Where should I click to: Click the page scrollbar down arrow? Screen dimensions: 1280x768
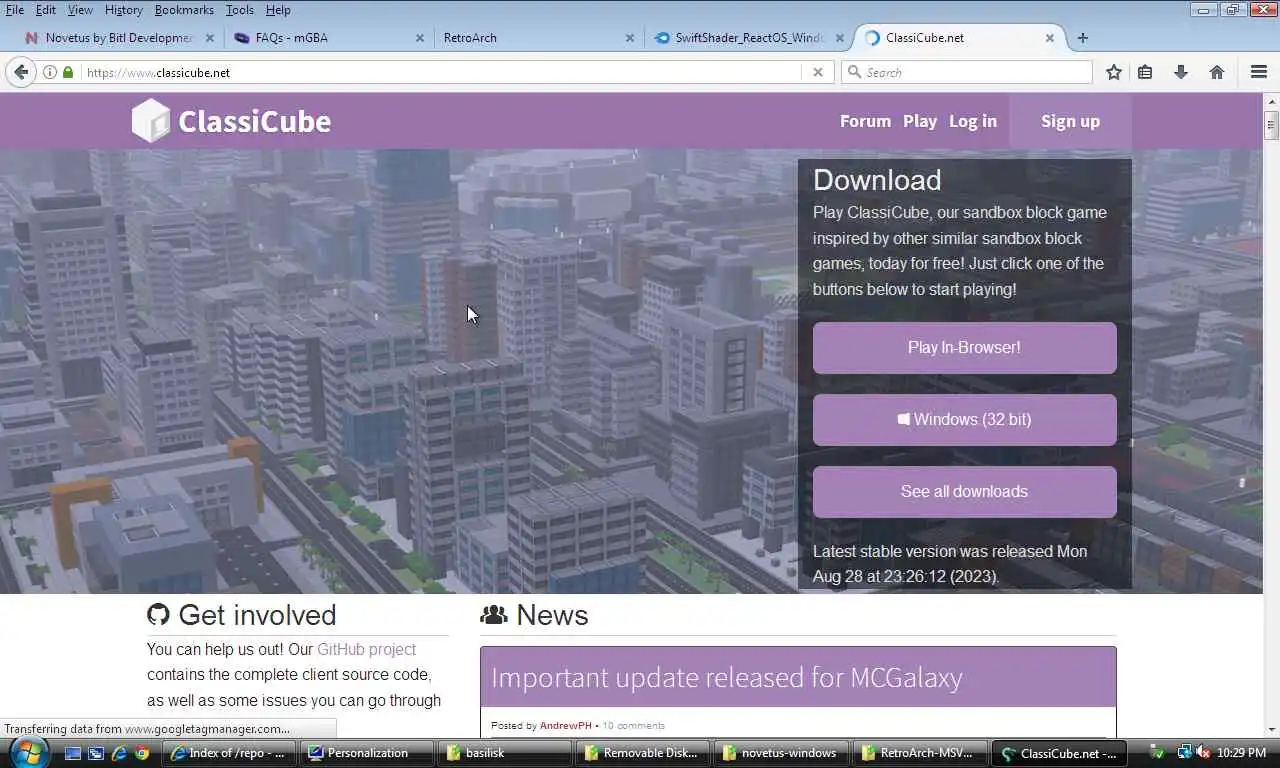tap(1271, 729)
